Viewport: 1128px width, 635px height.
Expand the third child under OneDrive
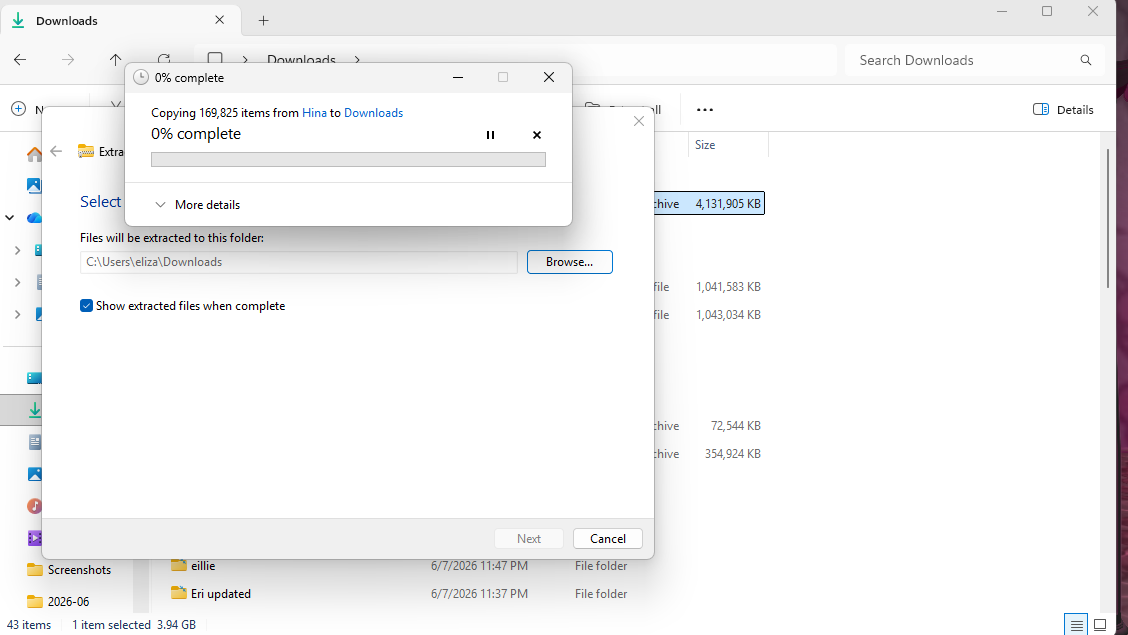point(18,314)
